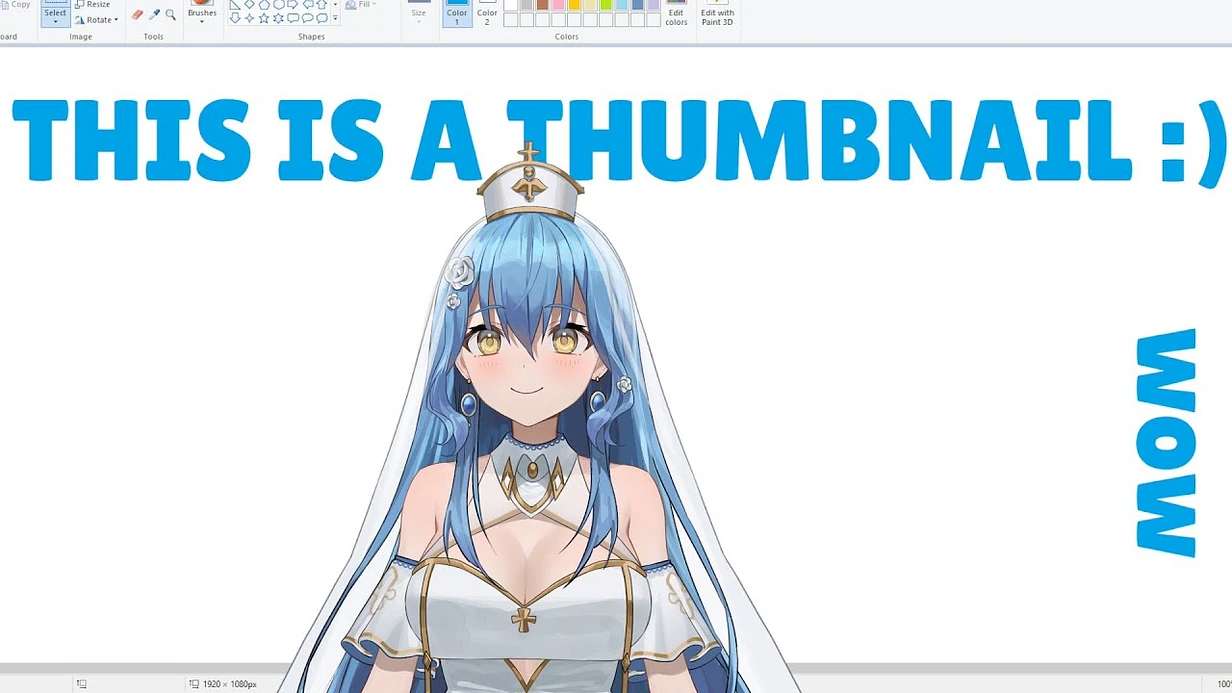Pick the lavender color swatch
This screenshot has height=693, width=1232.
coord(653,4)
